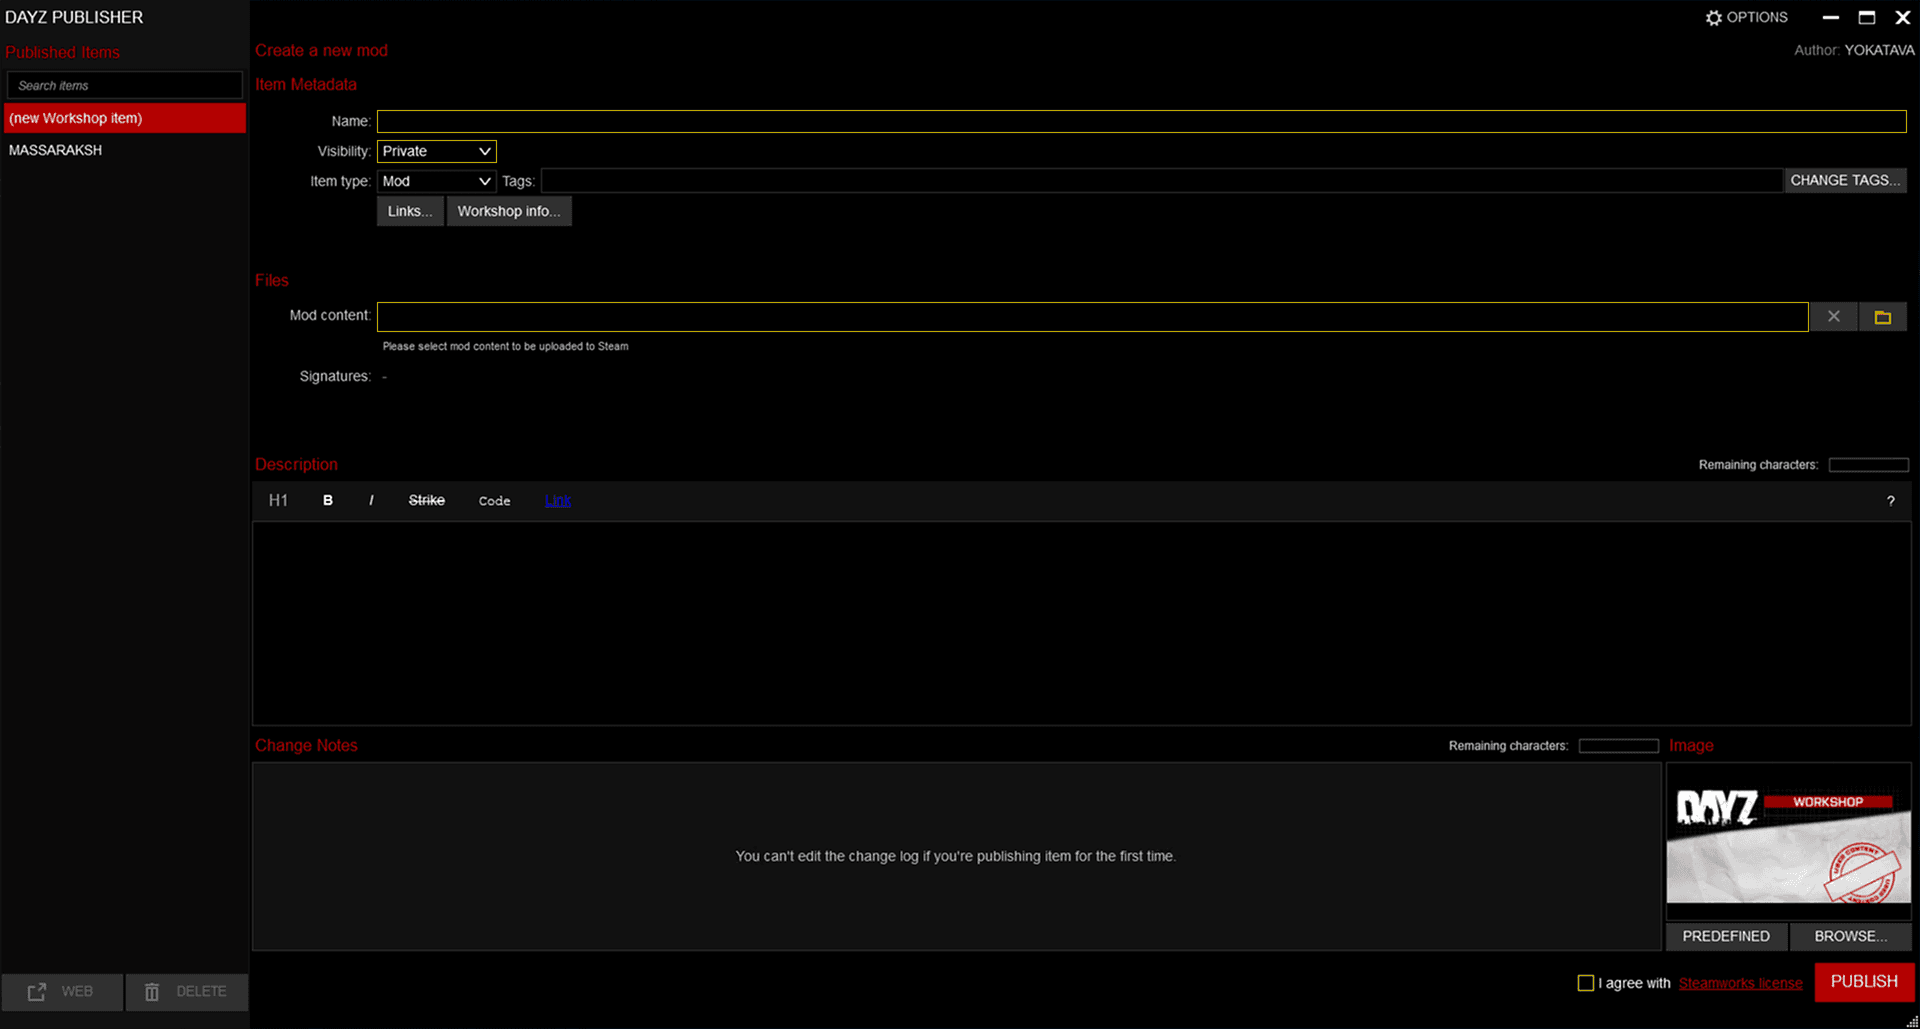The image size is (1920, 1029).
Task: Insert Code formatting in description
Action: click(x=494, y=501)
